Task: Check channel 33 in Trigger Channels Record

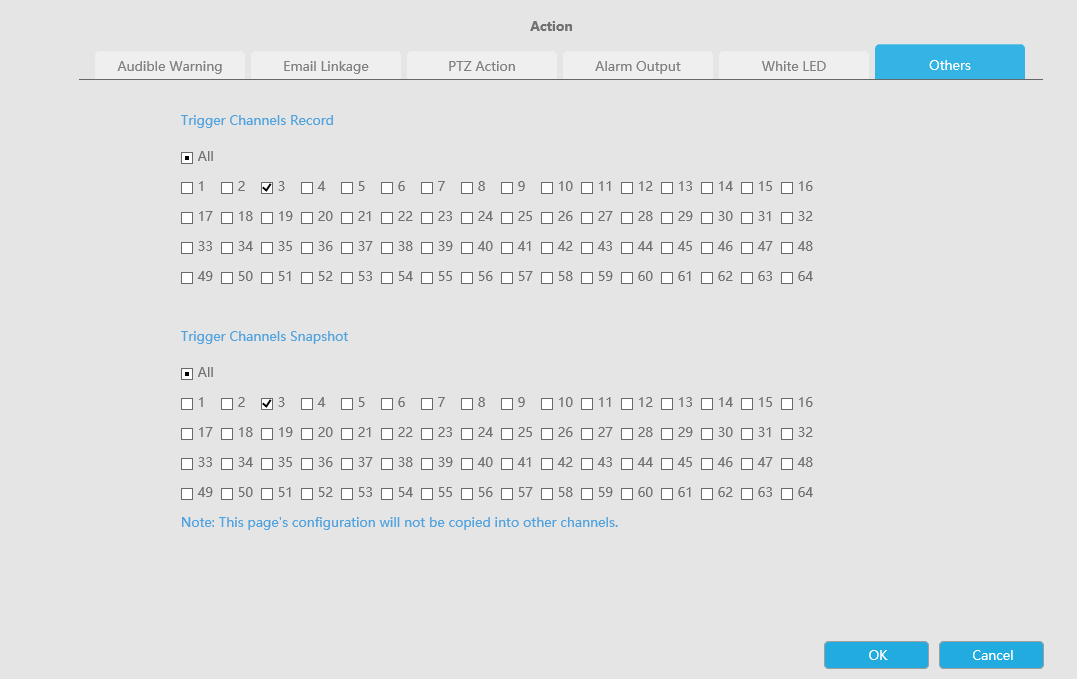Action: [187, 249]
